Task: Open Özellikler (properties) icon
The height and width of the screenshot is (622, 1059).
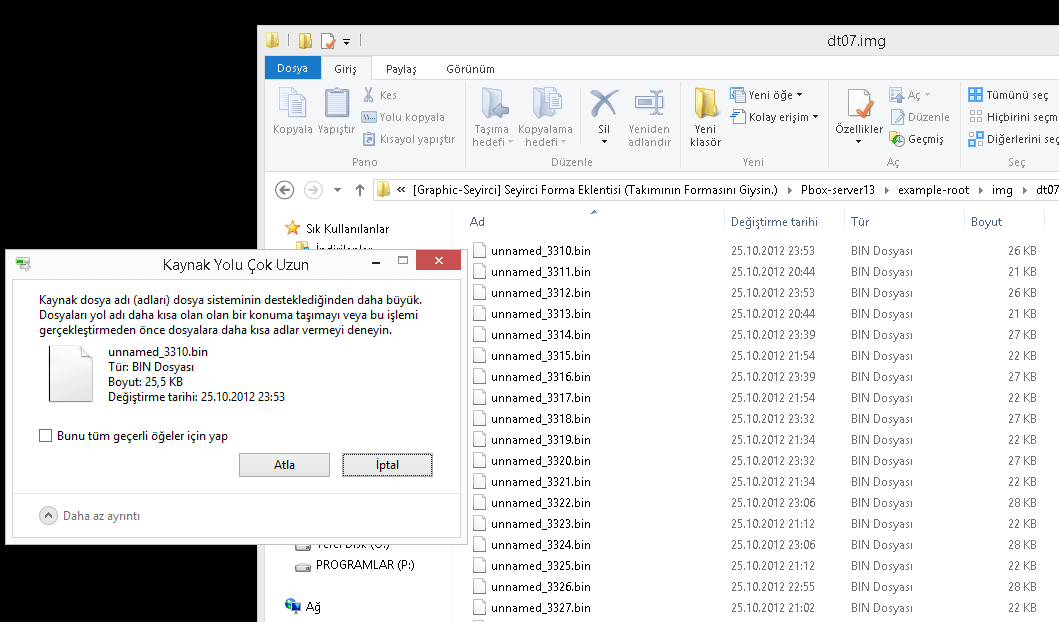Action: coord(859,105)
